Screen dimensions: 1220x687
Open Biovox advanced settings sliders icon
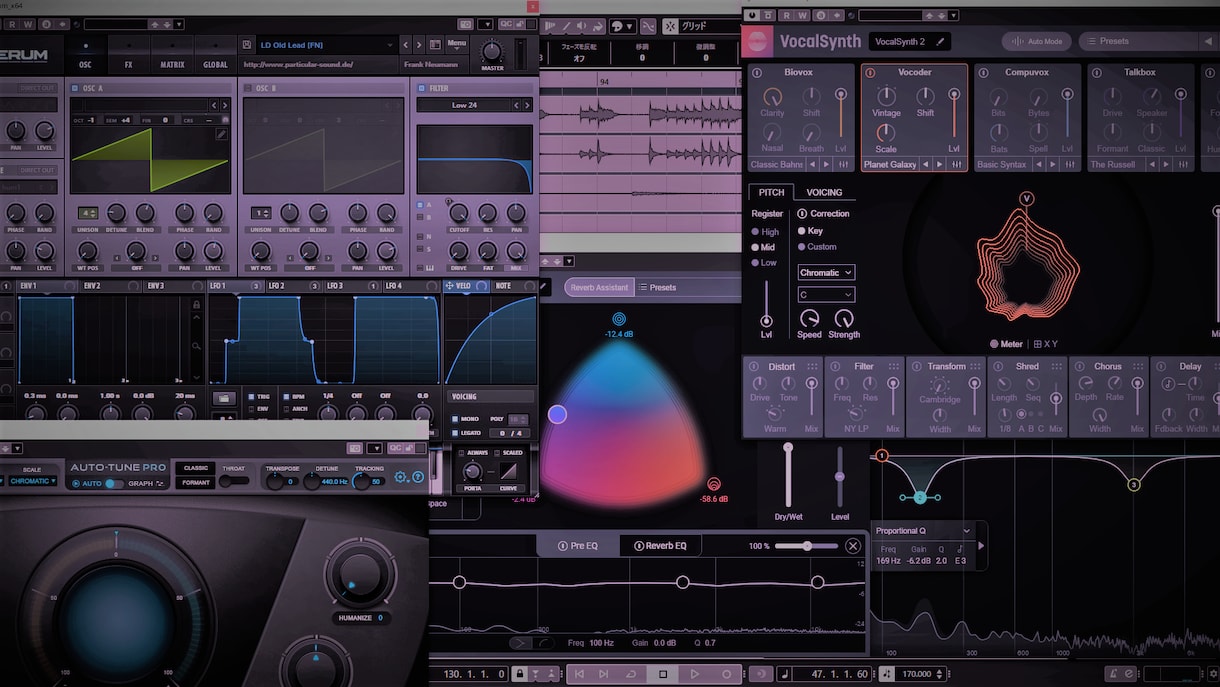coord(844,164)
